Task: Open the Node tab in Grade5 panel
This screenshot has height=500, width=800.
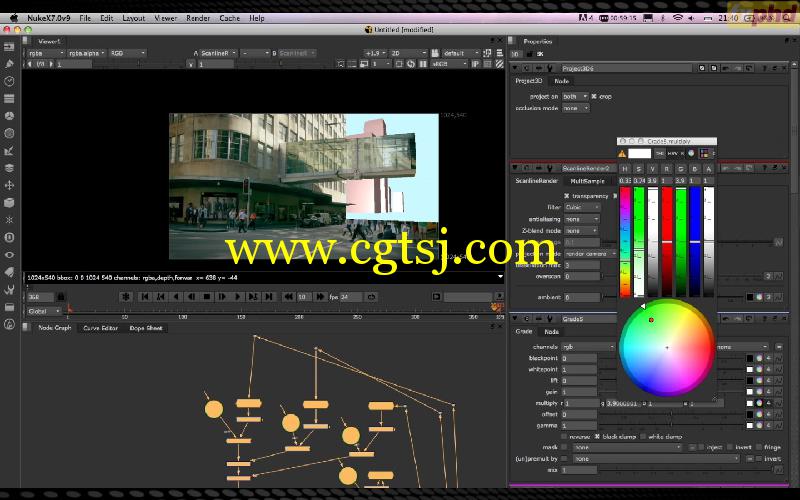Action: point(552,332)
